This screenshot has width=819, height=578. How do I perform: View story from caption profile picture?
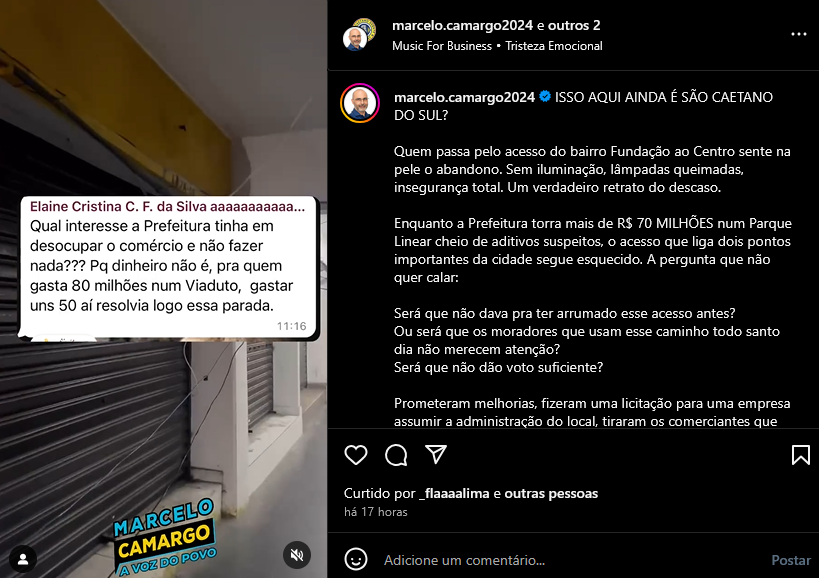coord(360,103)
